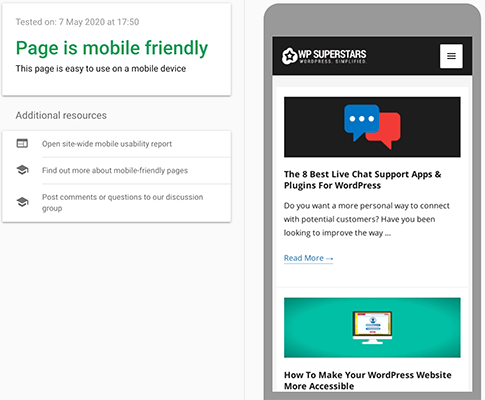The width and height of the screenshot is (485, 400).
Task: Open The 8 Best Live Chat Support Apps article title
Action: [362, 180]
